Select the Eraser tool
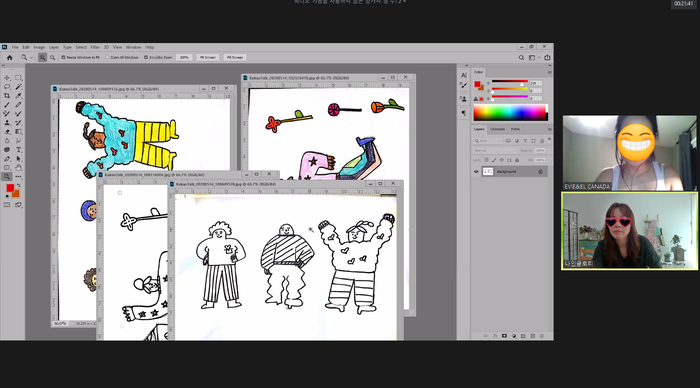700x388 pixels. [x=7, y=132]
